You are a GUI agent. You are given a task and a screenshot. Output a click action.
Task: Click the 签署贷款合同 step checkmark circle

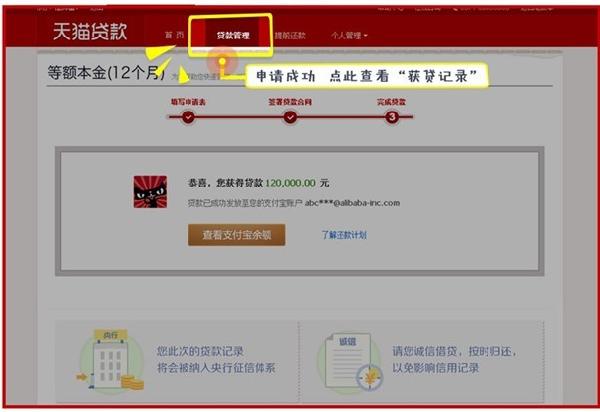coord(290,117)
